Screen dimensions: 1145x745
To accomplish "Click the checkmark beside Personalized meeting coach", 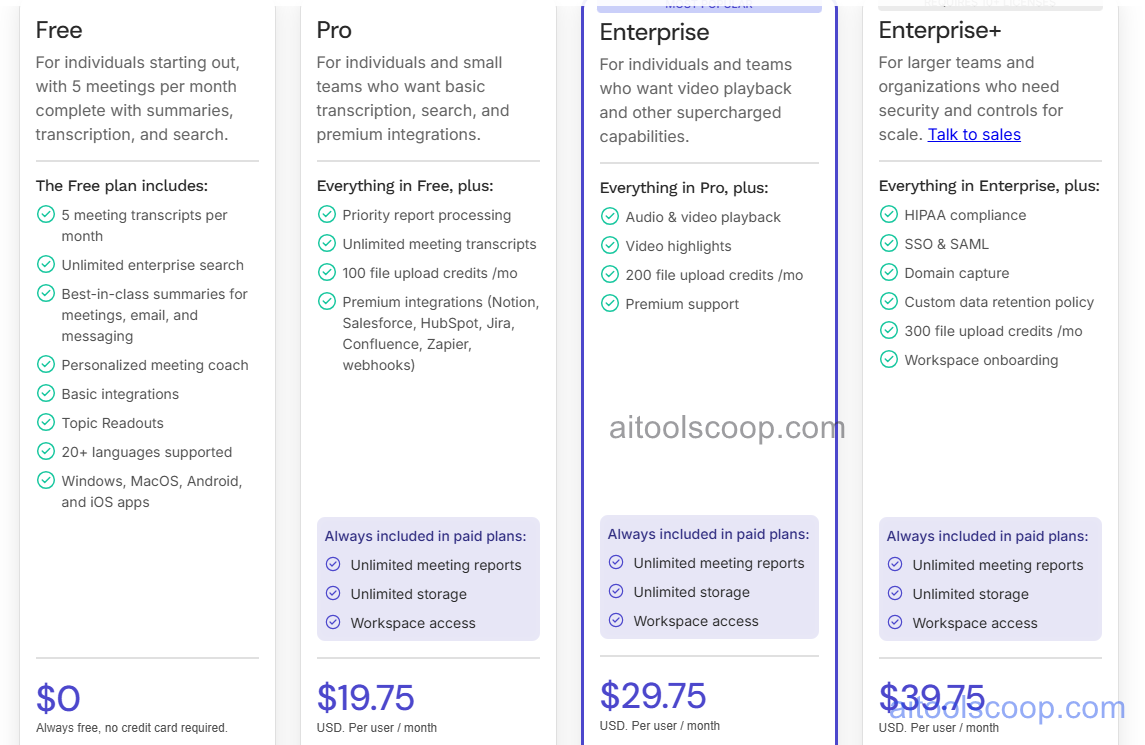I will 46,365.
